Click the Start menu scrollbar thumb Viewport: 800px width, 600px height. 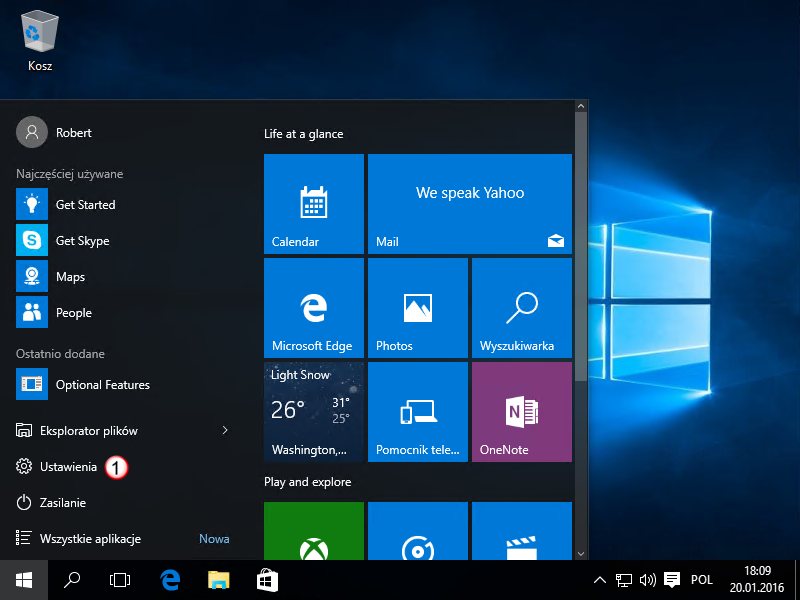581,246
